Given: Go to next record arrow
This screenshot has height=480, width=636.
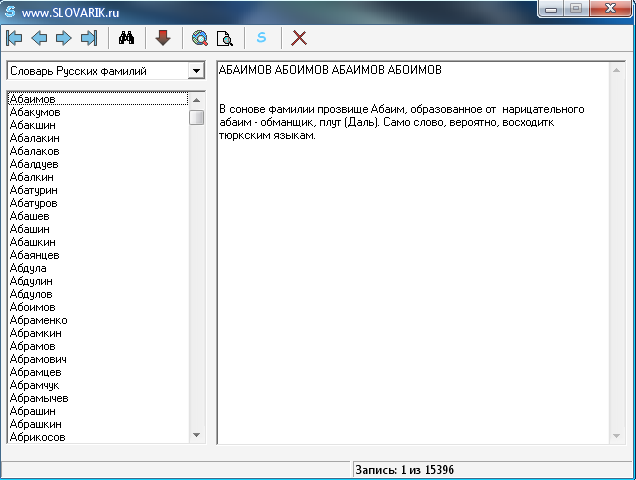Looking at the screenshot, I should click(x=64, y=38).
